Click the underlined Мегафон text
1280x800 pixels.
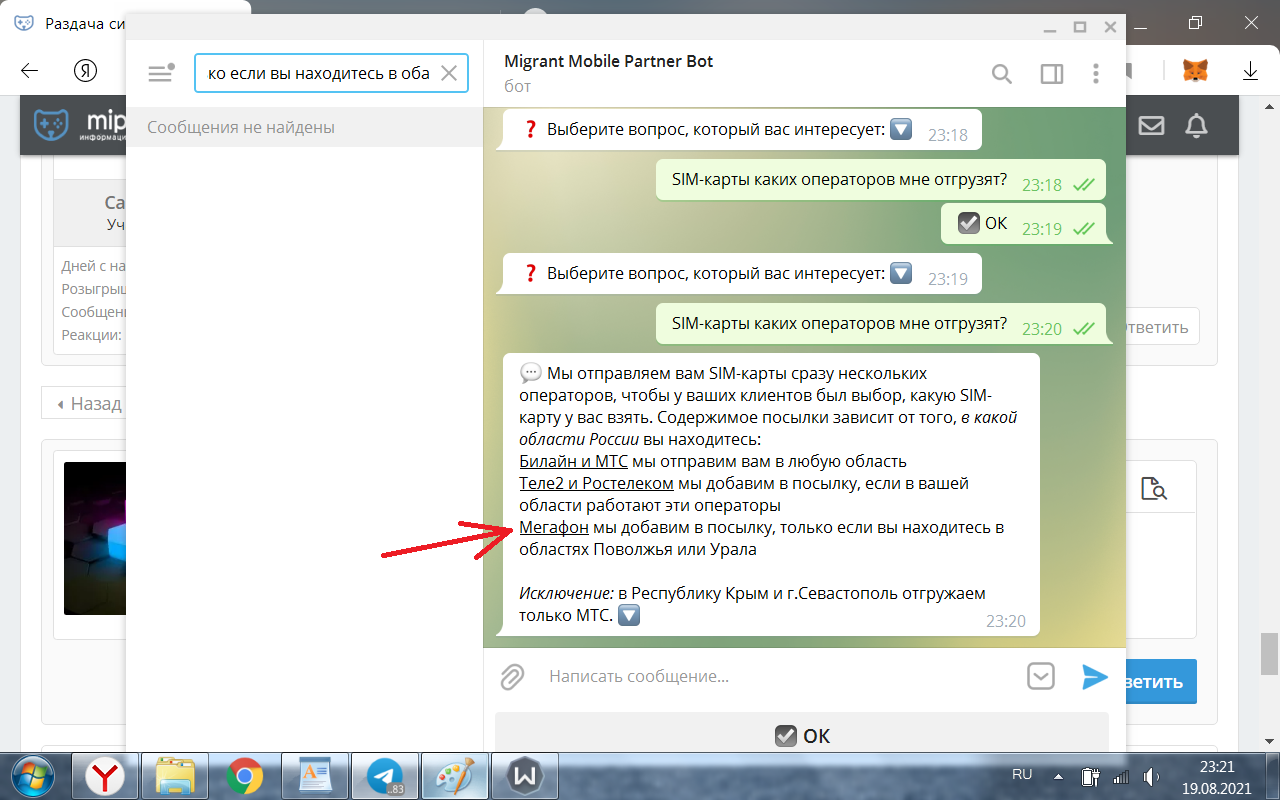[x=554, y=527]
